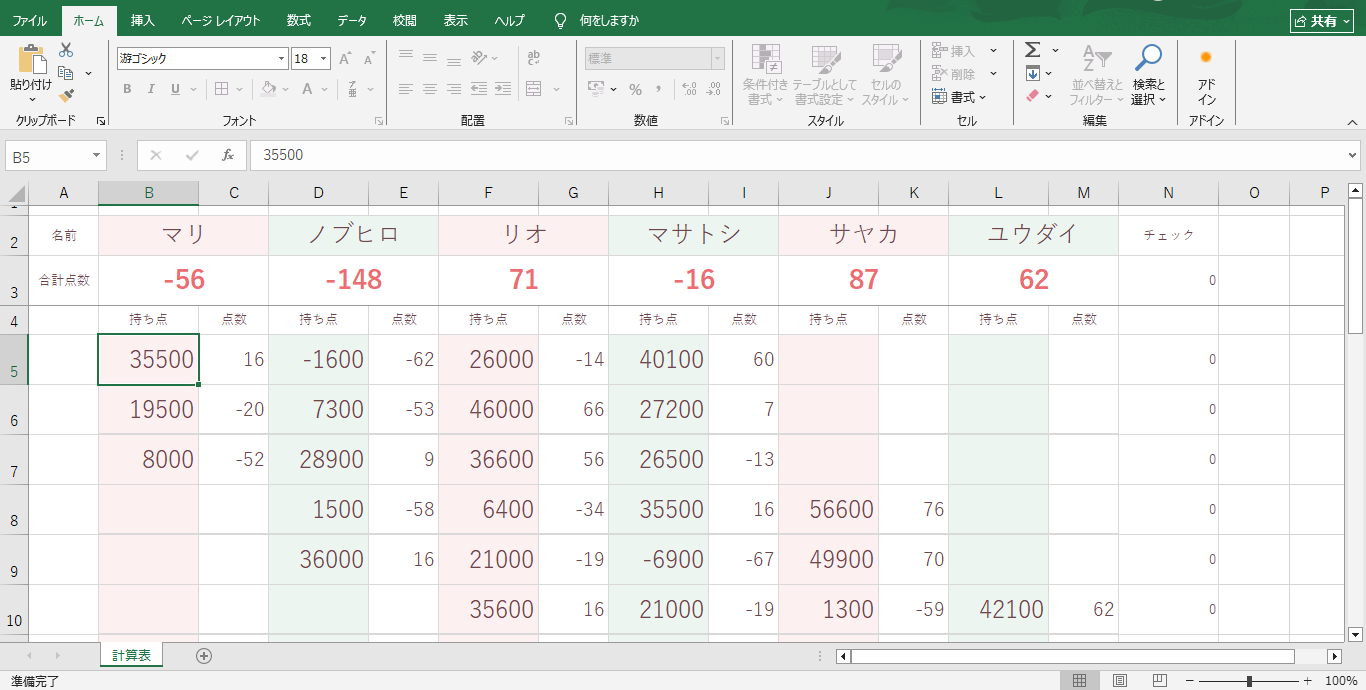The width and height of the screenshot is (1366, 690).
Task: Click the zoom slider handle
Action: (x=1249, y=681)
